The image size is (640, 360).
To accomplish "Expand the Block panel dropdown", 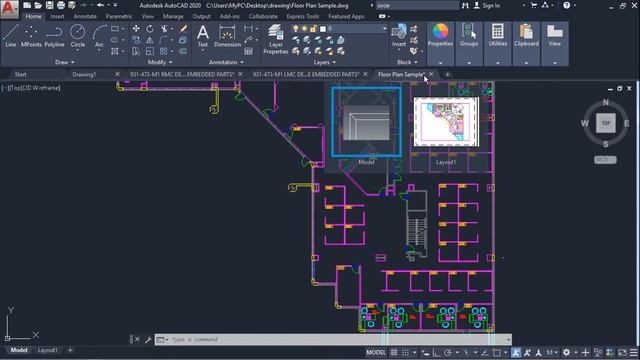I will [407, 62].
